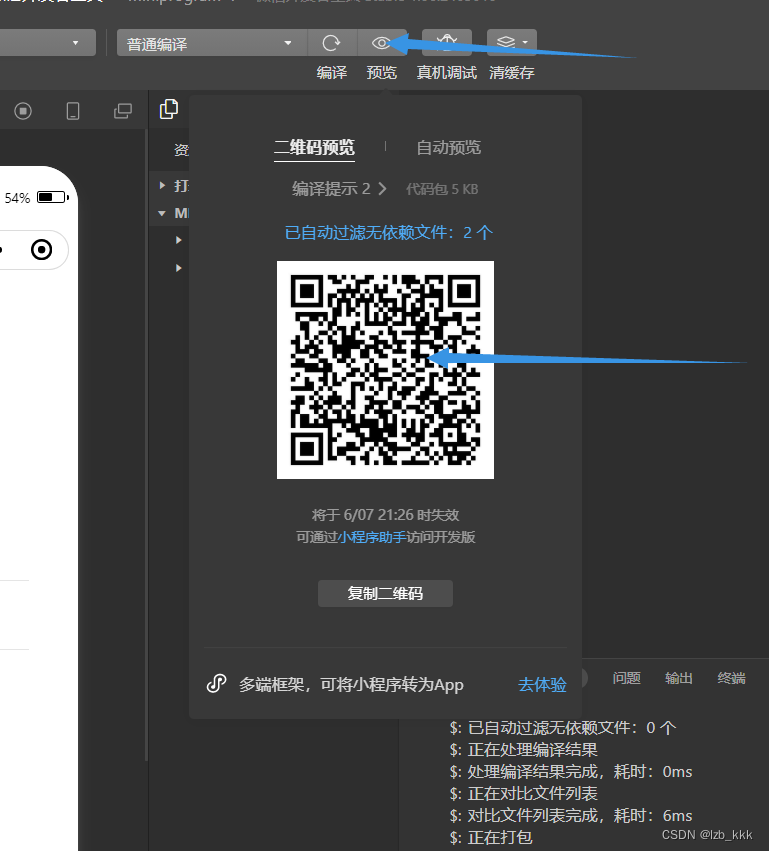769x851 pixels.
Task: Click the 去体验 link
Action: (x=542, y=684)
